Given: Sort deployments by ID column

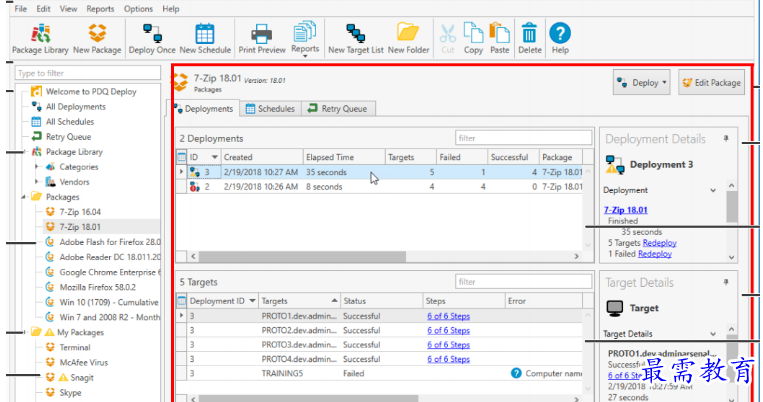Looking at the screenshot, I should tap(203, 157).
